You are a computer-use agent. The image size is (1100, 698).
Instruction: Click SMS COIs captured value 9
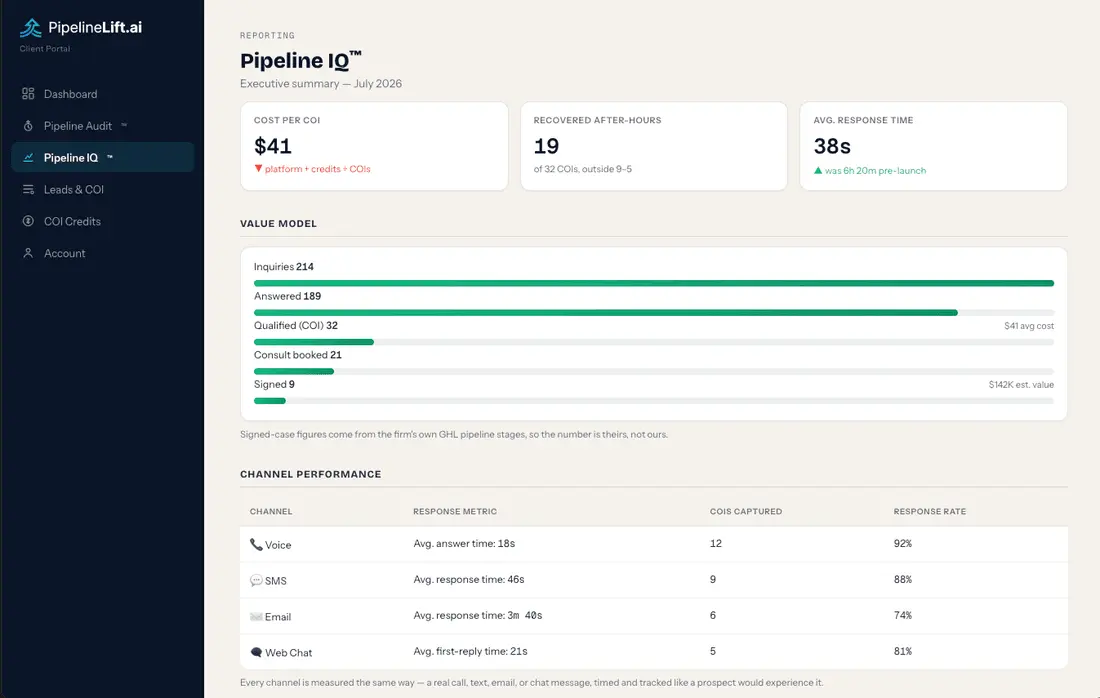713,579
